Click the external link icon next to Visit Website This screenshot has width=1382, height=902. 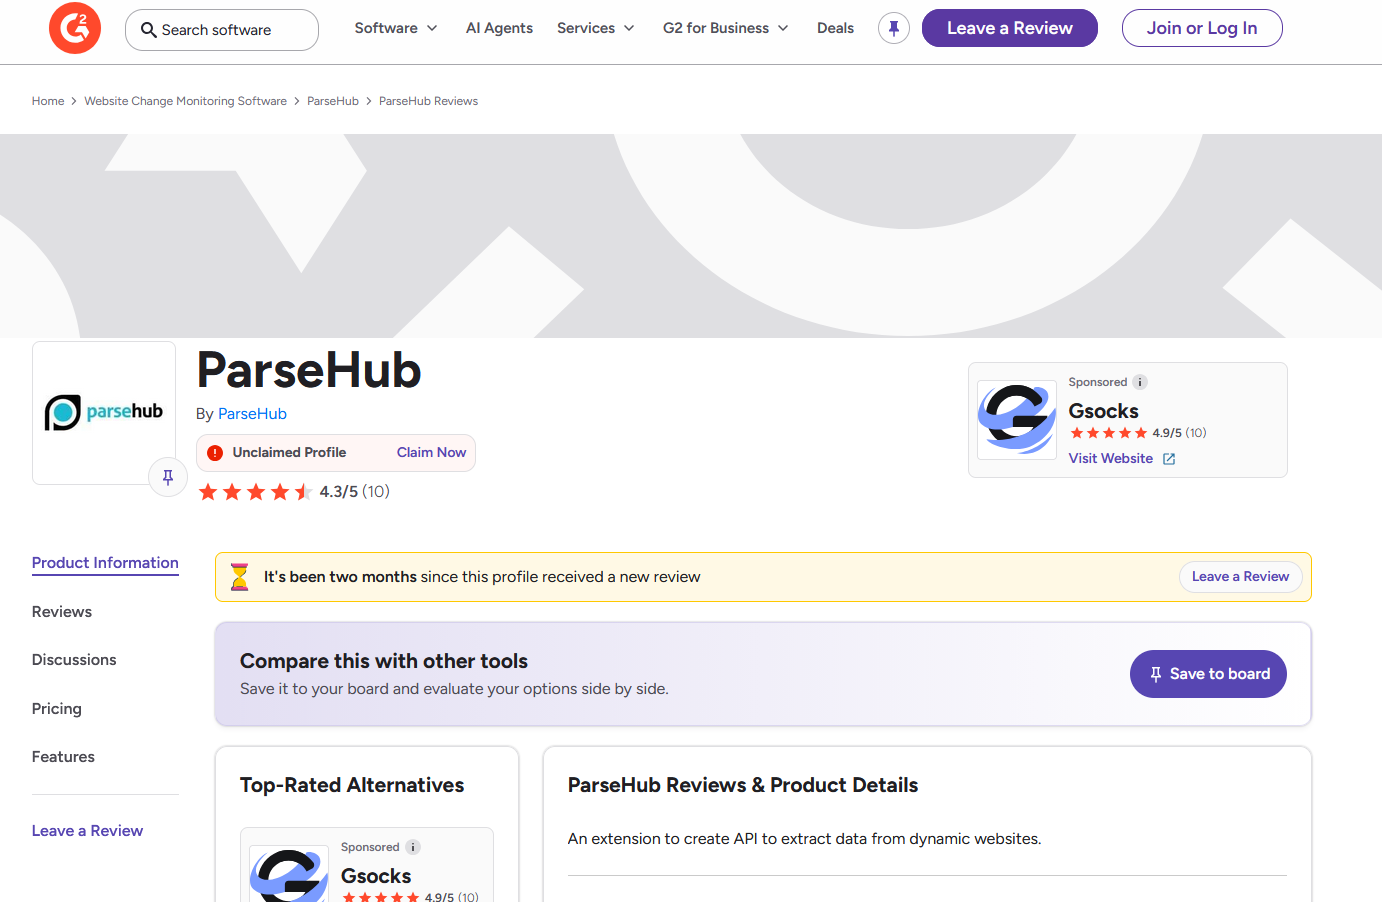click(x=1170, y=458)
